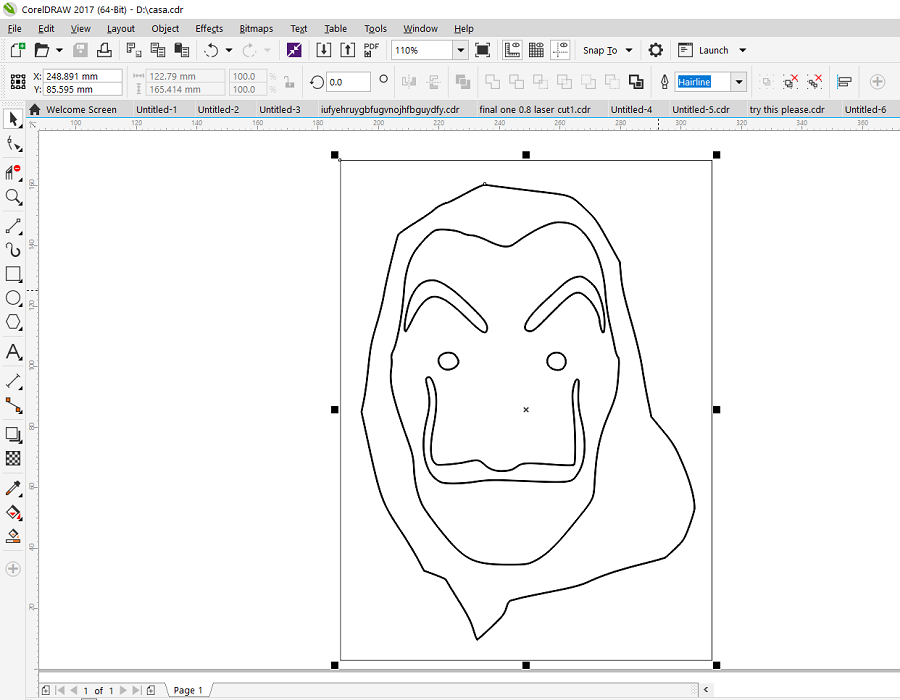Screen dimensions: 900x700
Task: Select the Parallel Dimension tool
Action: click(x=13, y=381)
